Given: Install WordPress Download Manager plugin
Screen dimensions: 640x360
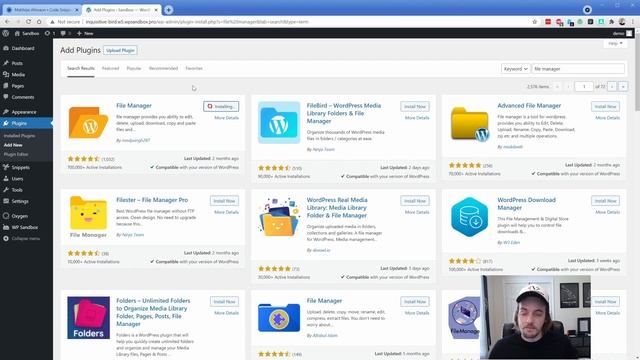Looking at the screenshot, I should (605, 201).
